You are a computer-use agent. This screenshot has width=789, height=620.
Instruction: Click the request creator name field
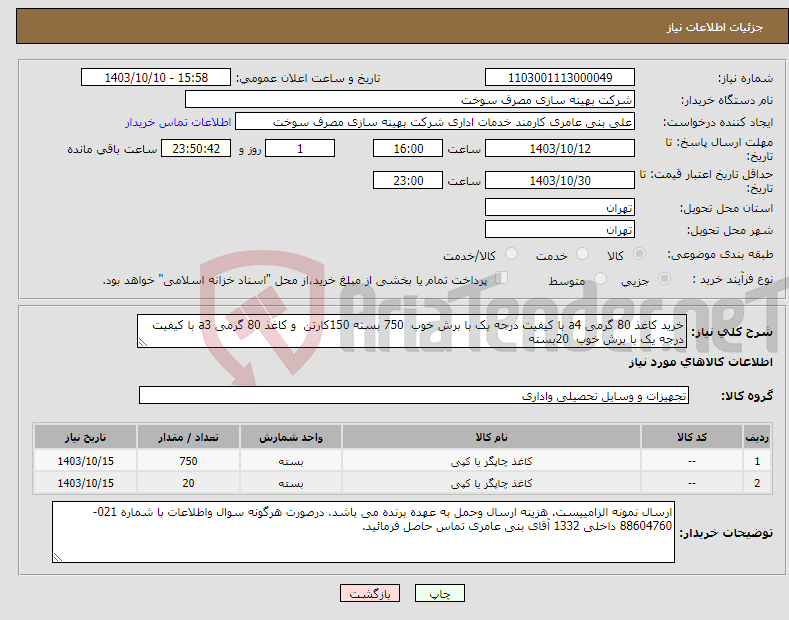435,121
